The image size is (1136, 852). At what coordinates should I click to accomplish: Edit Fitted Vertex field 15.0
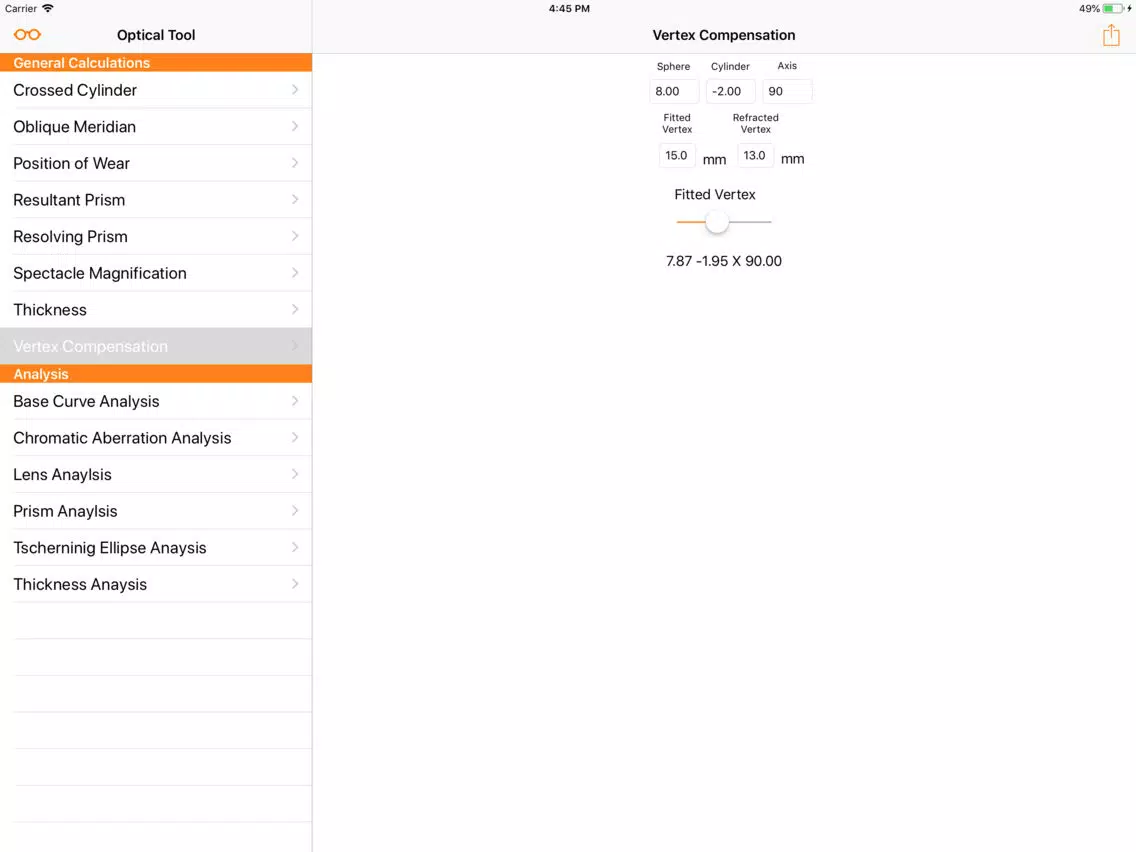tap(677, 156)
